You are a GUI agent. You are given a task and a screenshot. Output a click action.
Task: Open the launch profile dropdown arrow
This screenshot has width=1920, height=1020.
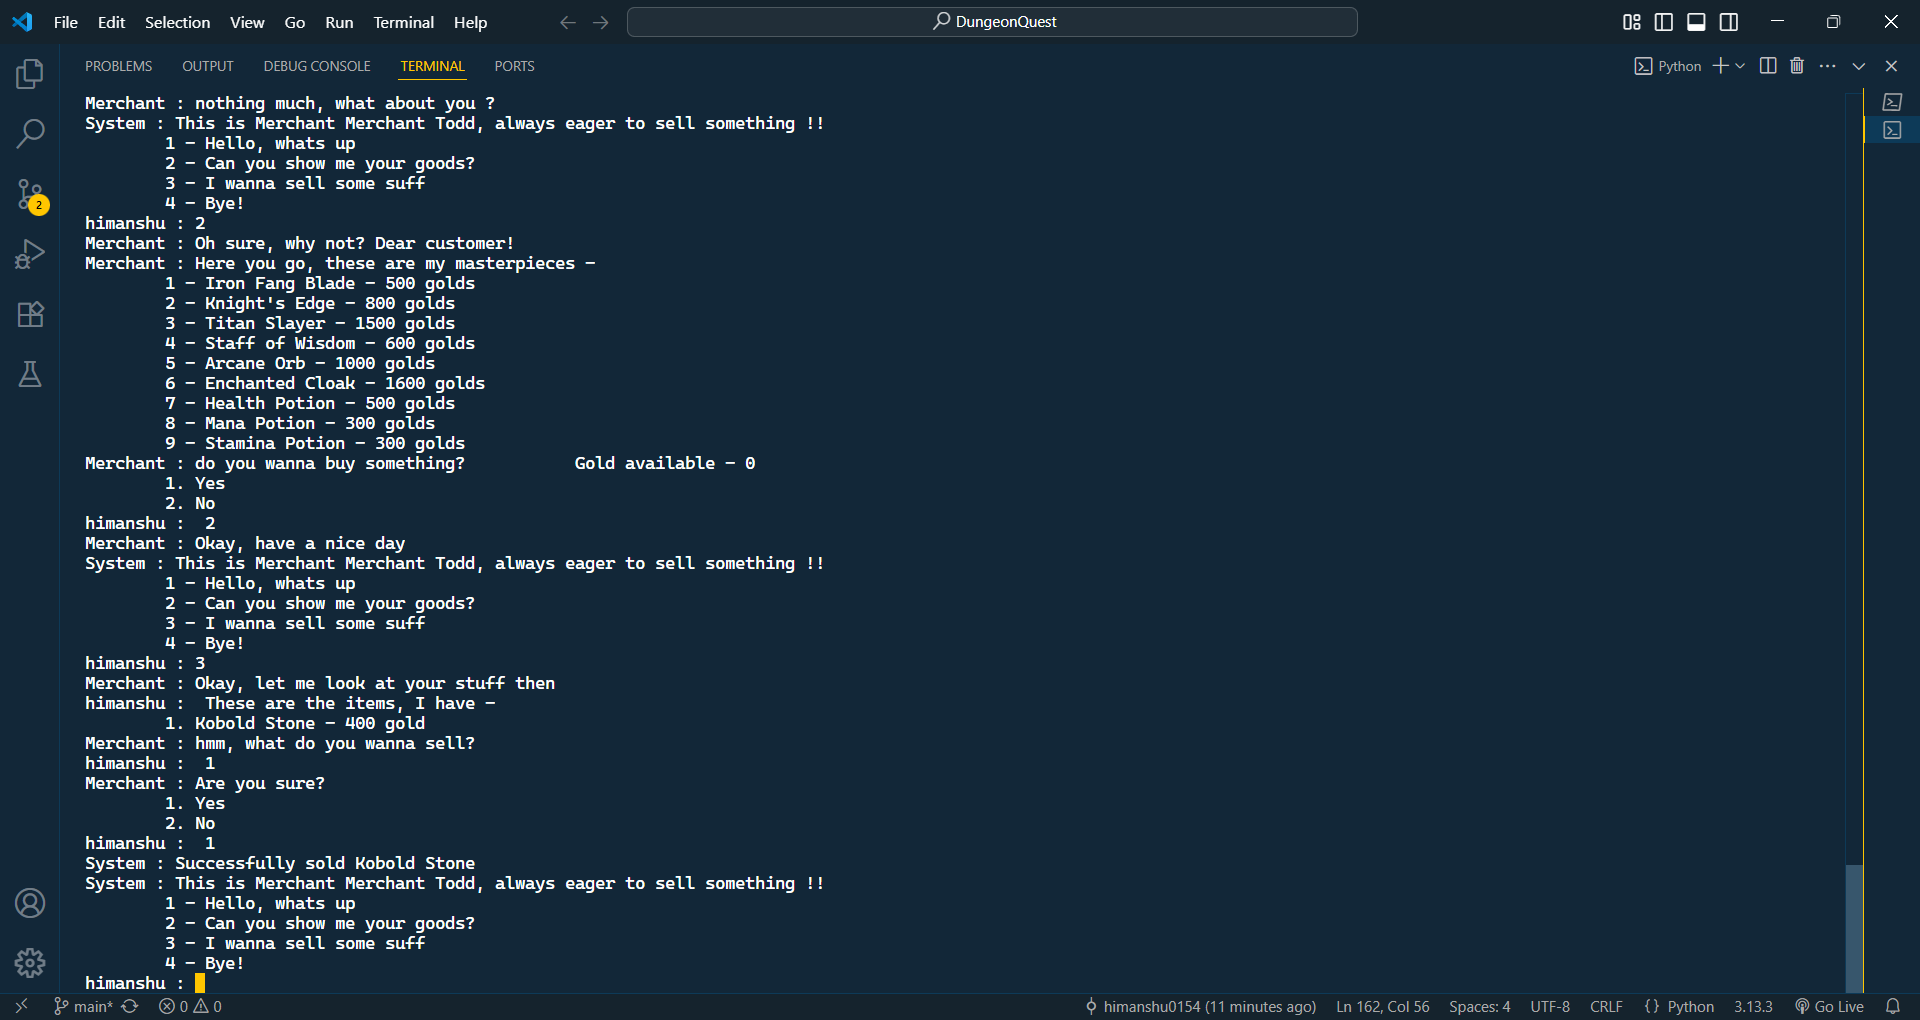point(1740,66)
